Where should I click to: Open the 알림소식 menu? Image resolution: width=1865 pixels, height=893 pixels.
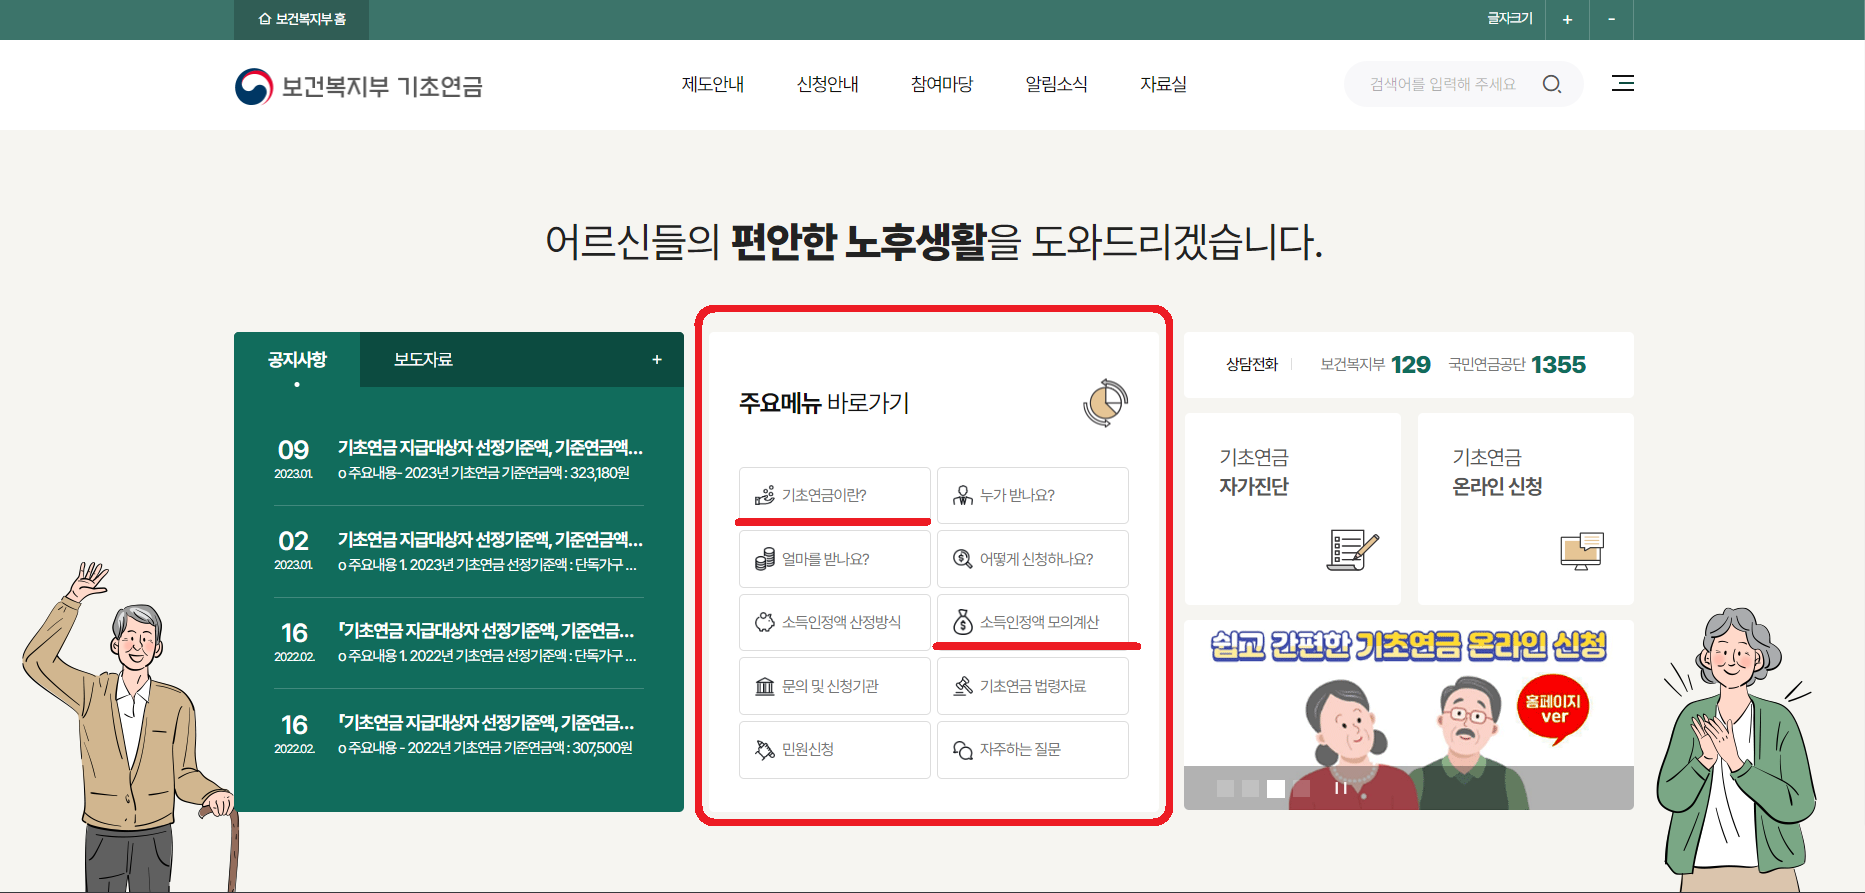(x=1056, y=84)
